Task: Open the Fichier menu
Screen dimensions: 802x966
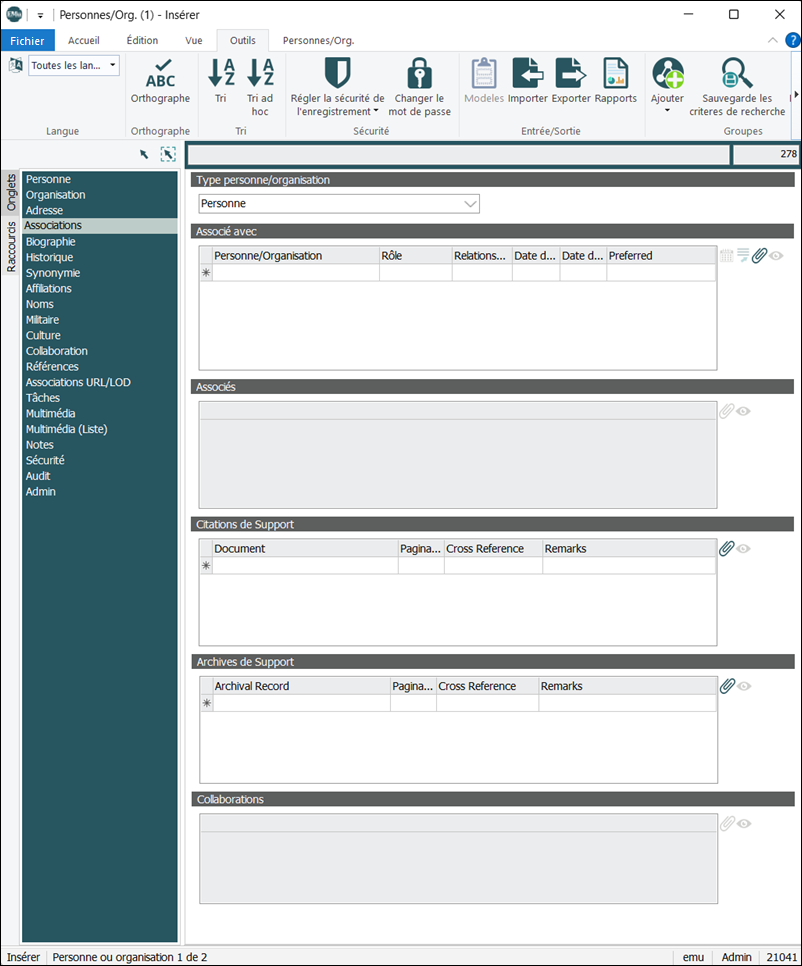Action: [x=28, y=41]
